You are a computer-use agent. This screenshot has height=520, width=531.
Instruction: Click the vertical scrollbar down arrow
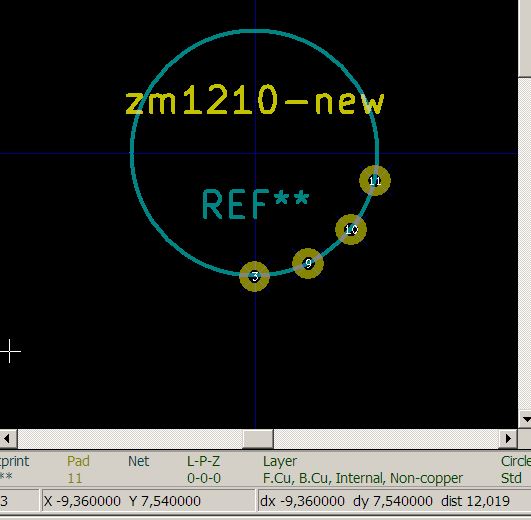525,420
